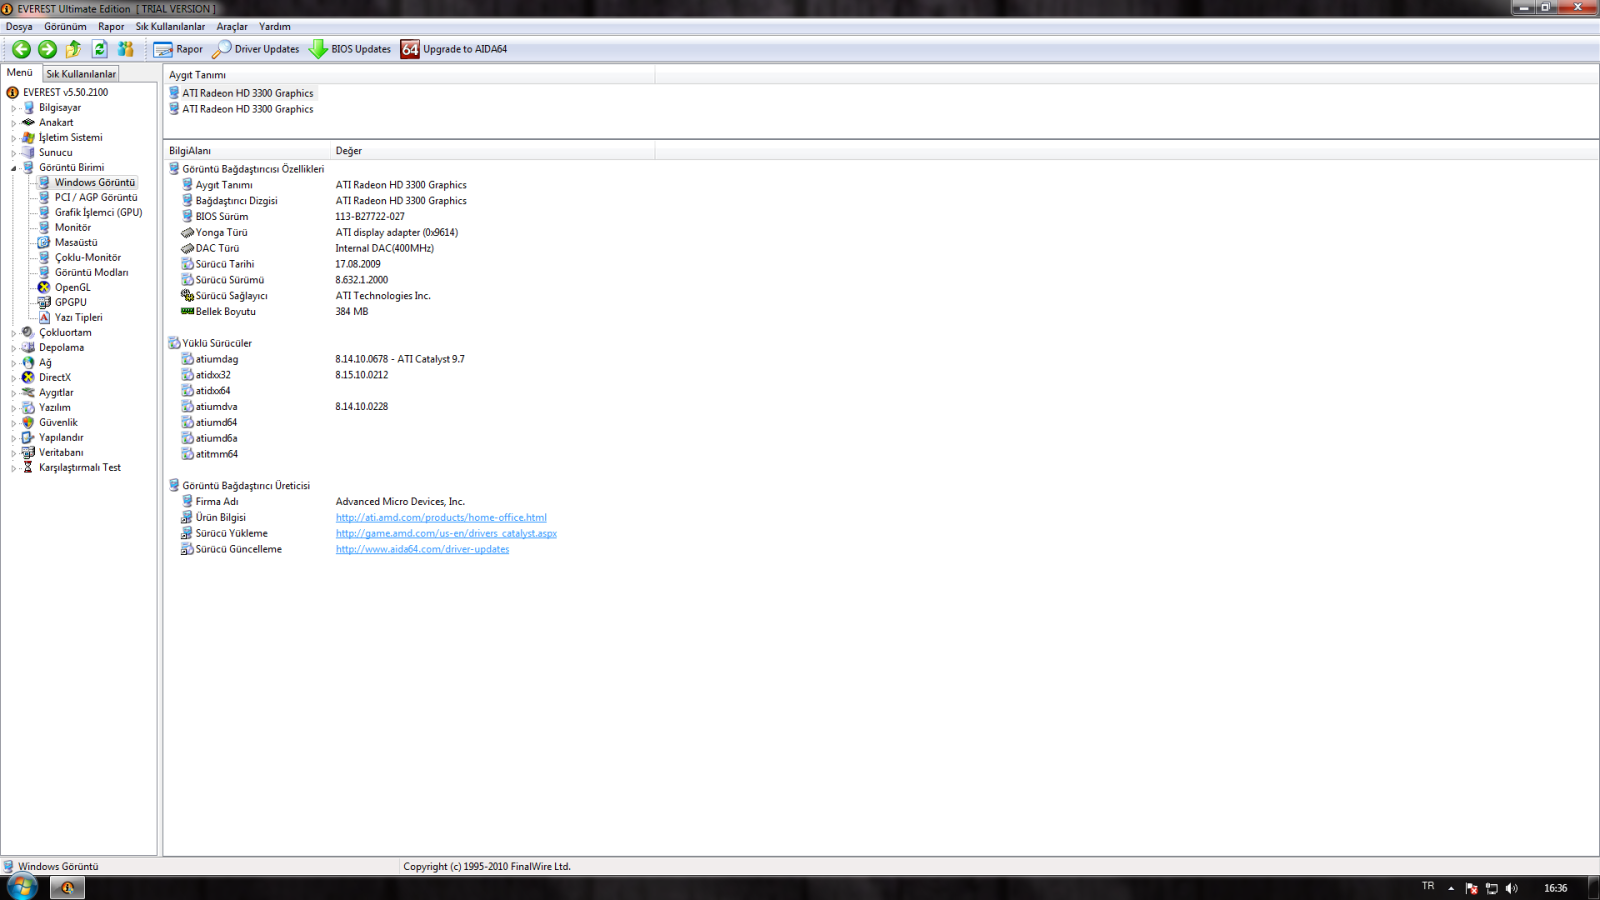1600x900 pixels.
Task: Select OpenGL tree item
Action: coord(72,287)
